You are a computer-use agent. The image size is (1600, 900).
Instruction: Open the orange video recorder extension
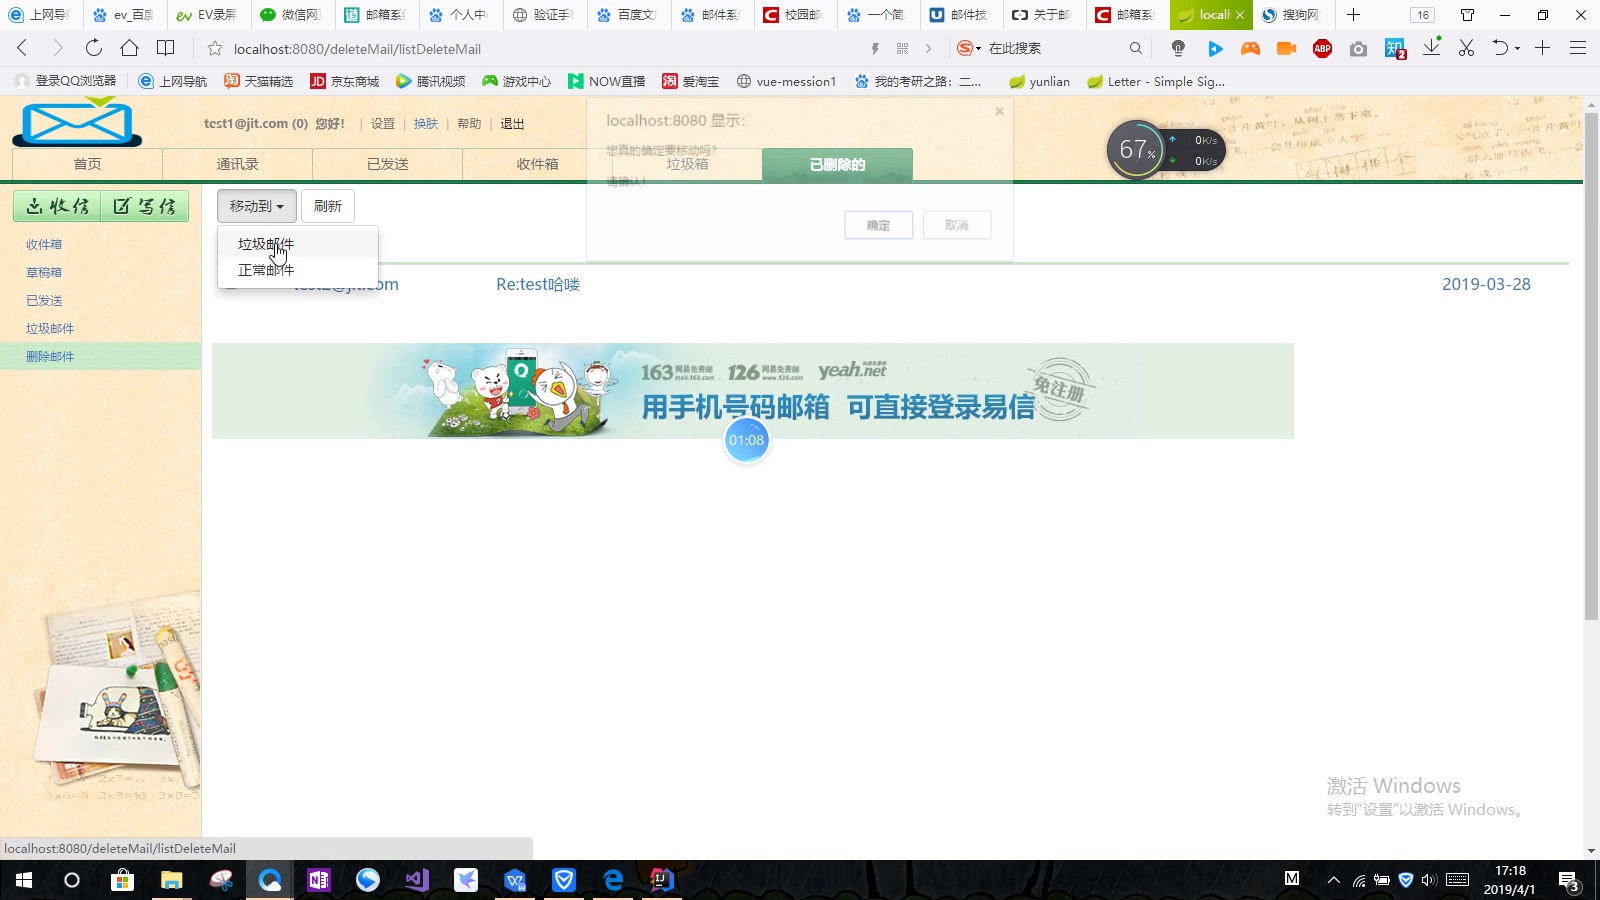point(1286,48)
